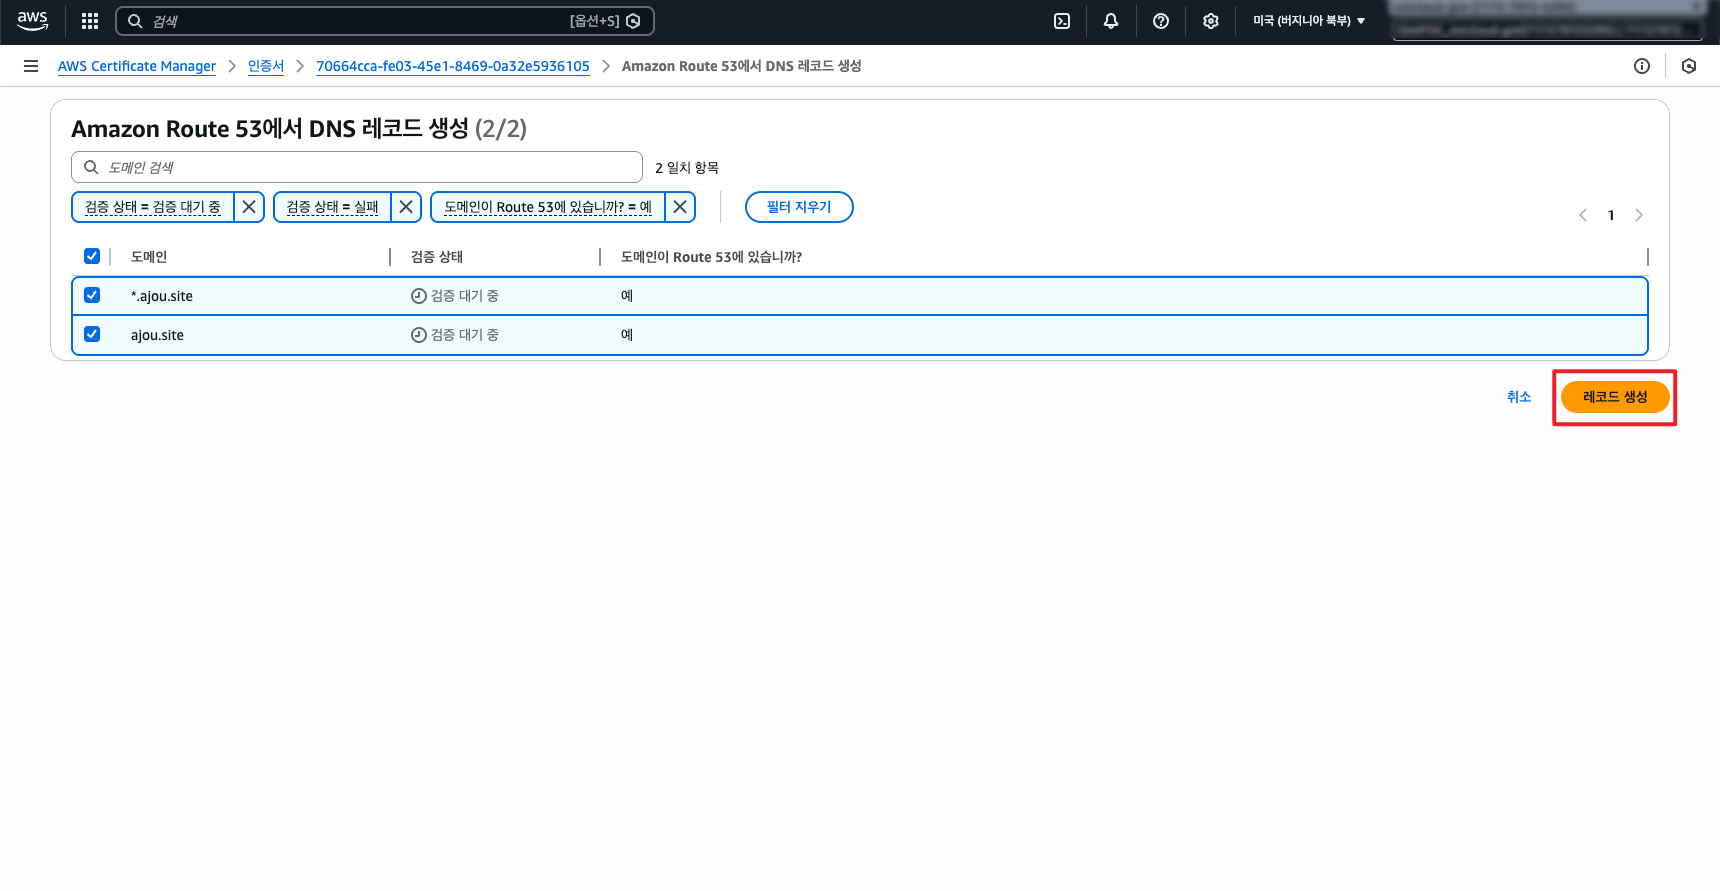This screenshot has width=1720, height=891.
Task: Open the settings gear in the top bar
Action: click(x=1211, y=21)
